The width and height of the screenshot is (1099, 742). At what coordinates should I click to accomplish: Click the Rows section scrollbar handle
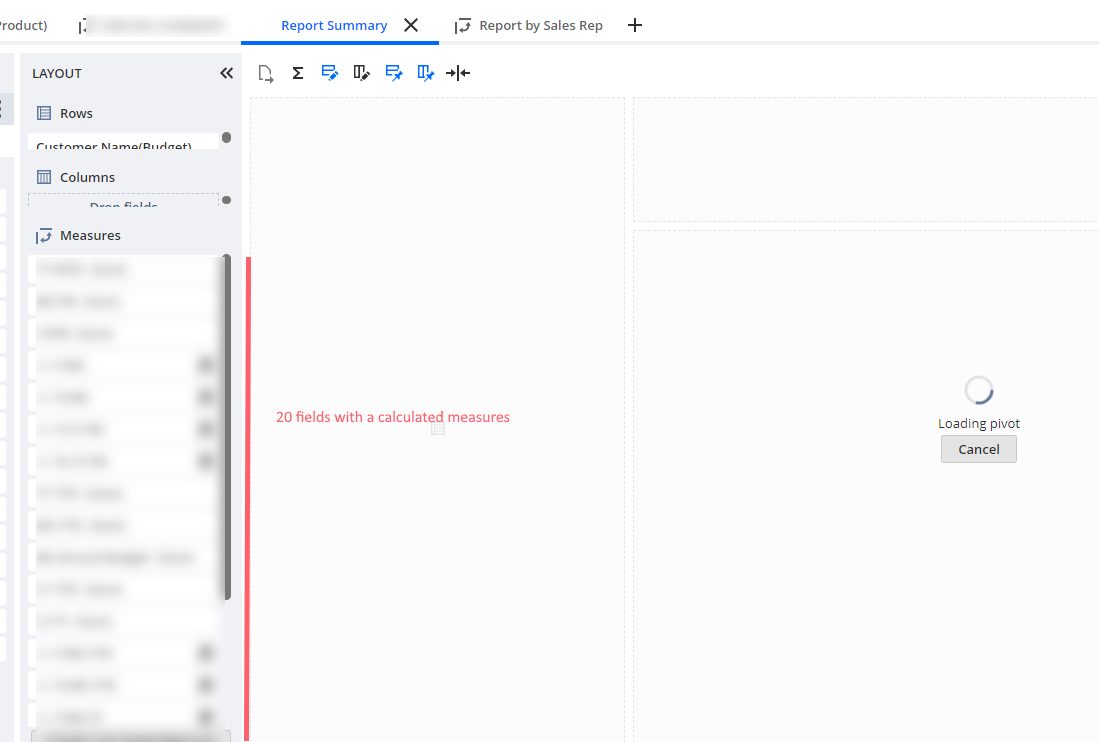(226, 137)
